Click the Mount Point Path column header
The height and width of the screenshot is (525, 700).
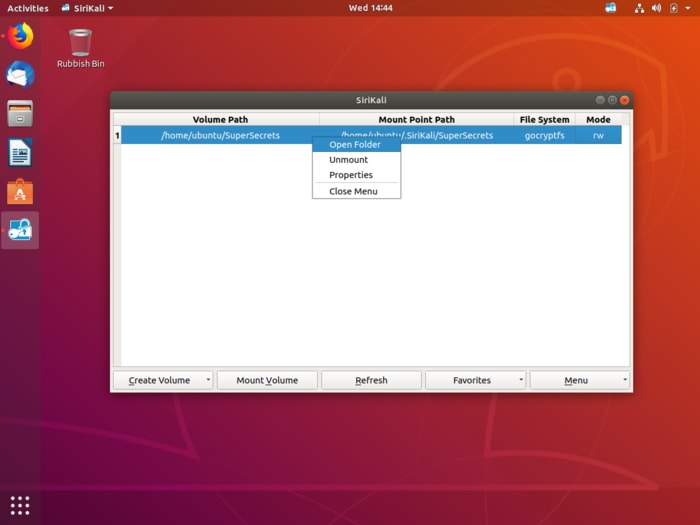[417, 120]
